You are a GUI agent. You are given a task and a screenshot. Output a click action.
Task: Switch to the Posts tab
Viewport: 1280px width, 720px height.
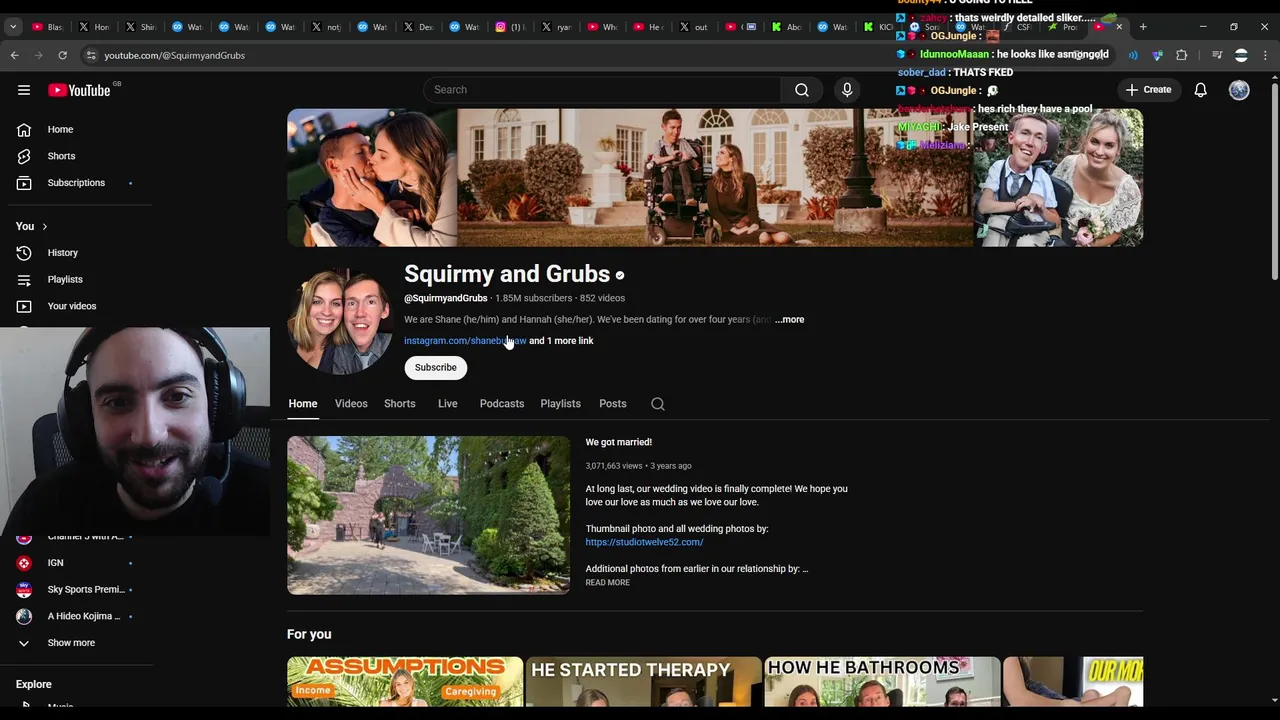point(613,404)
